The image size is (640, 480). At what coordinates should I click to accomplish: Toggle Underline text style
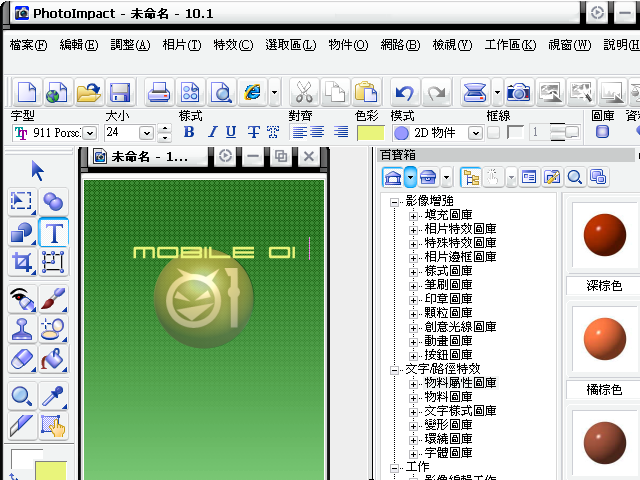231,132
